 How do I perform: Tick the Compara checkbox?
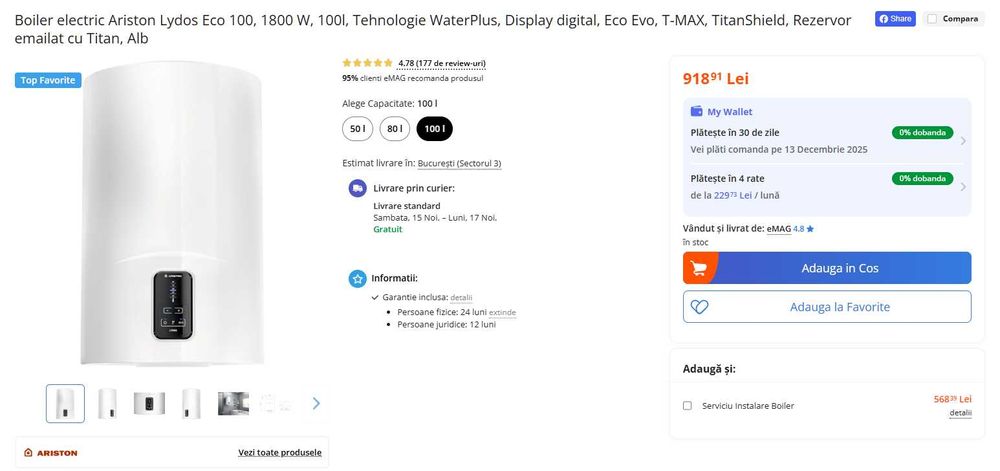click(x=932, y=19)
